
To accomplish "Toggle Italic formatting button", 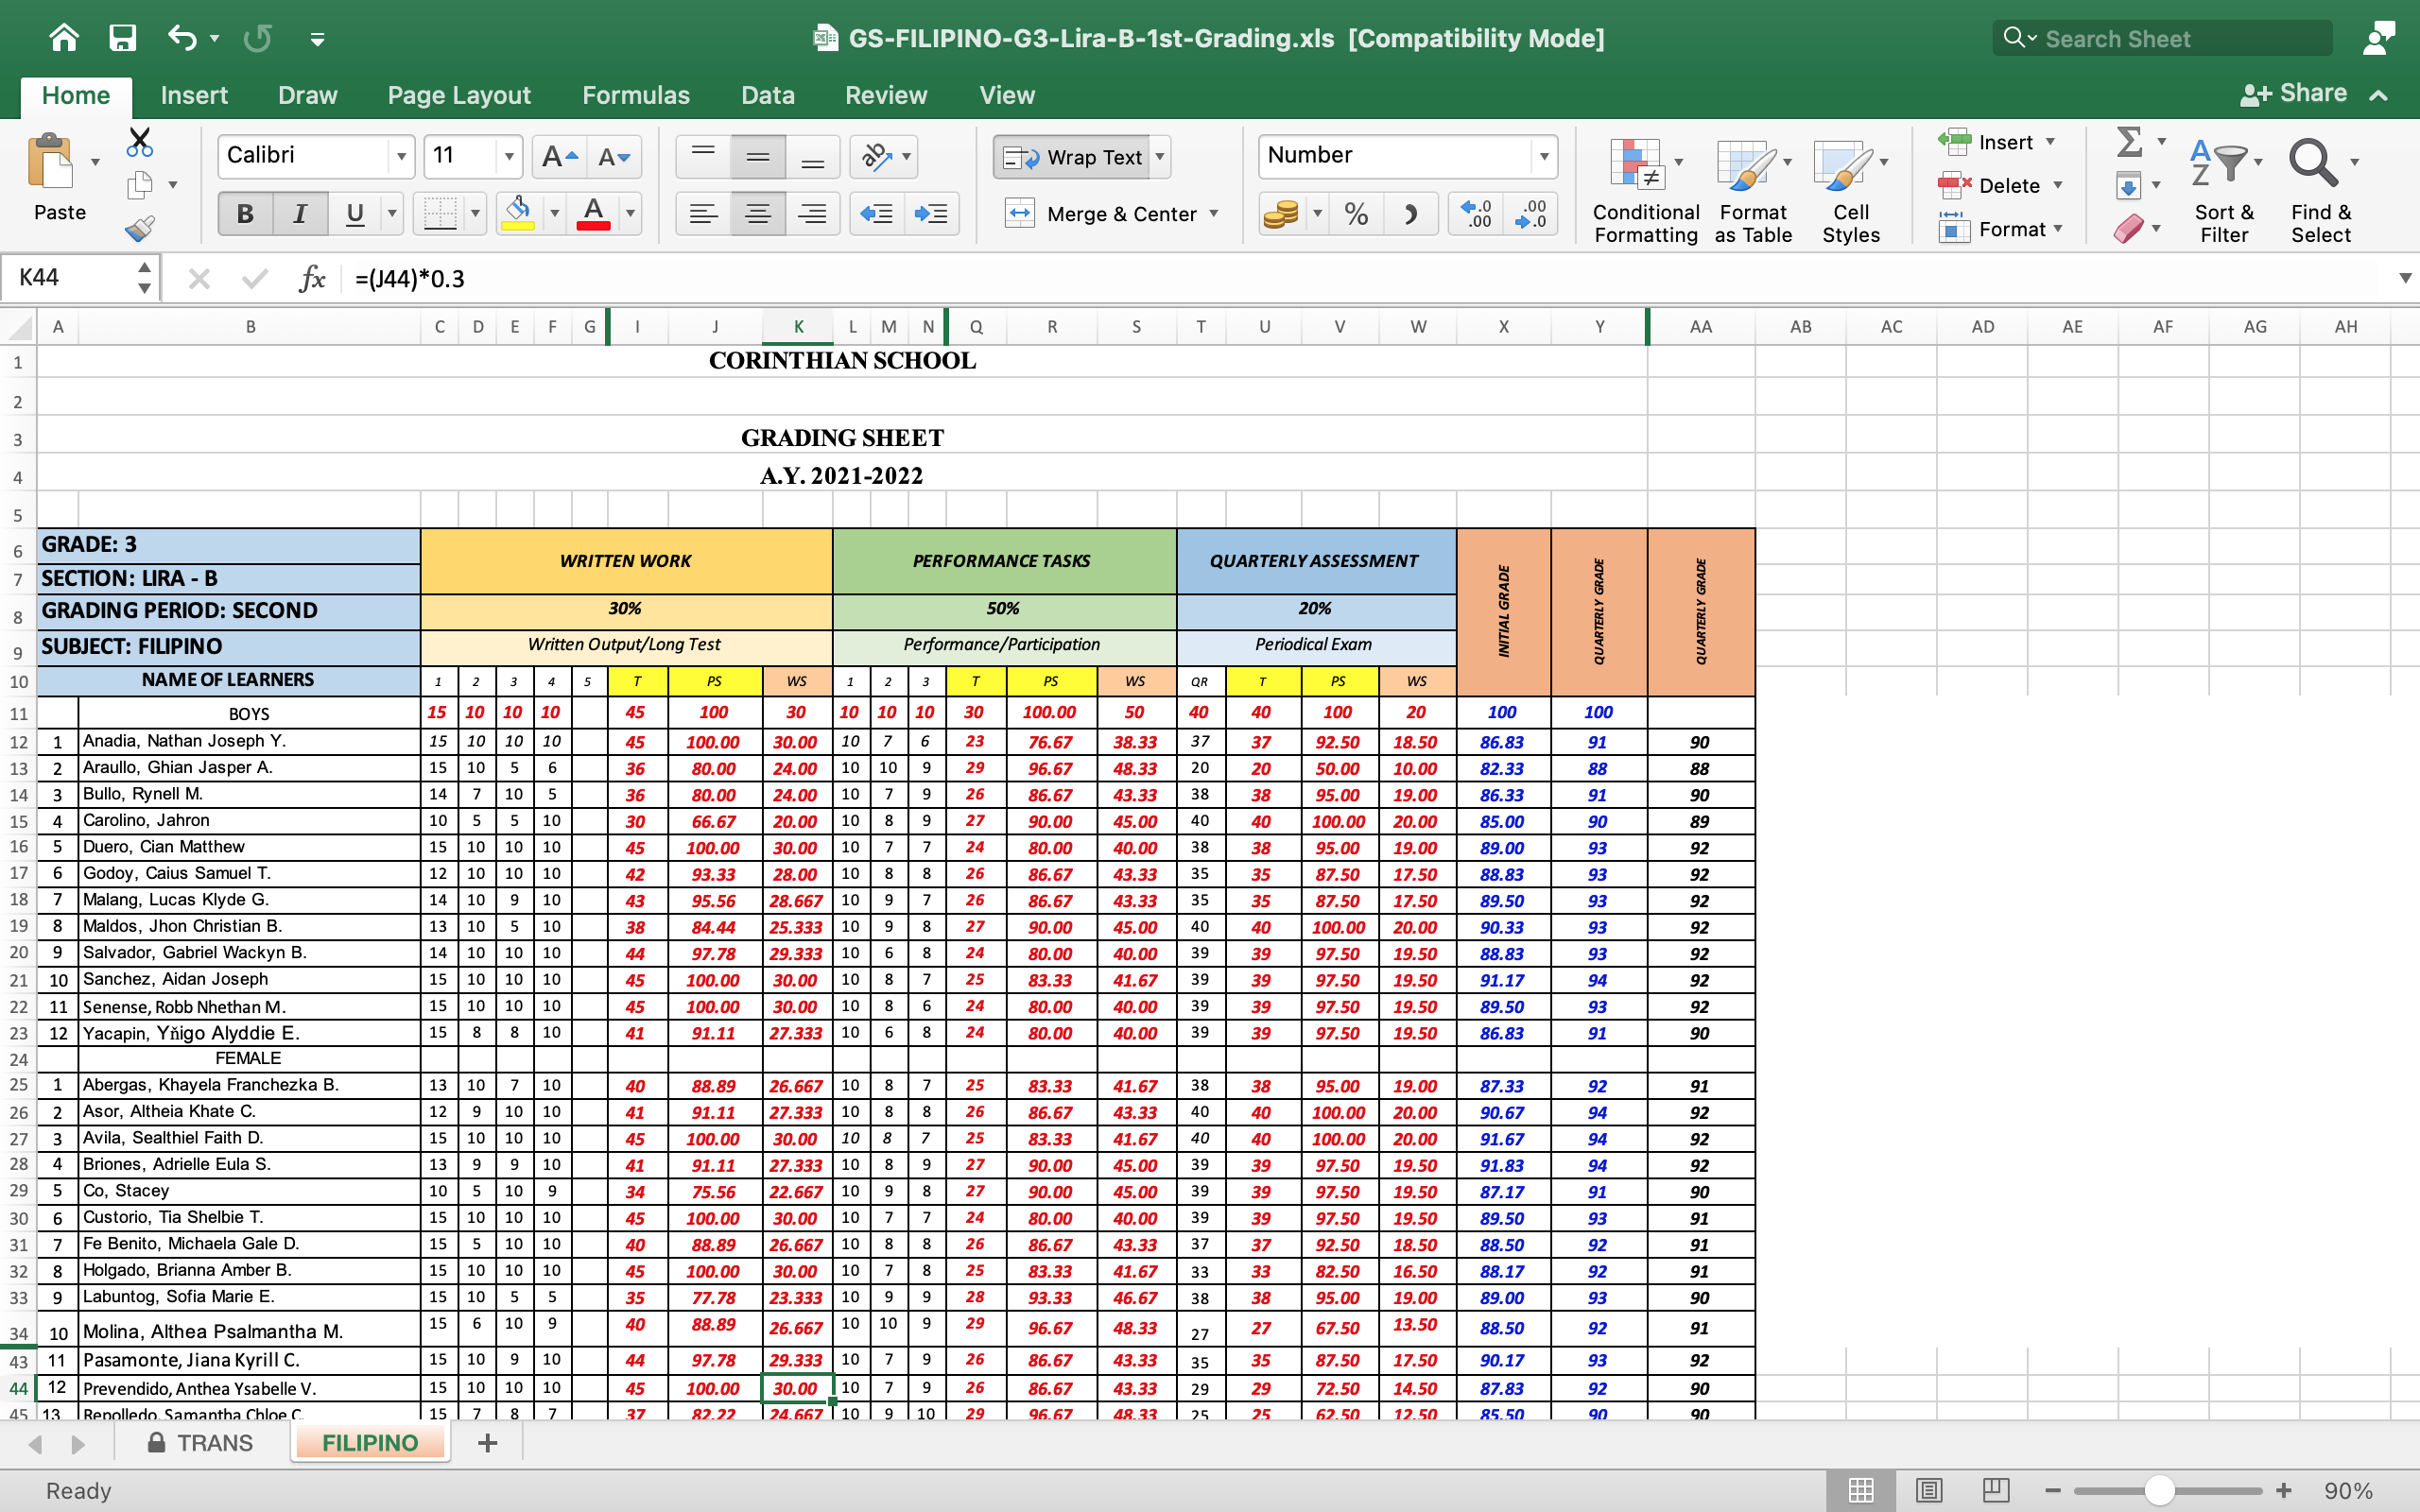I will (x=299, y=214).
